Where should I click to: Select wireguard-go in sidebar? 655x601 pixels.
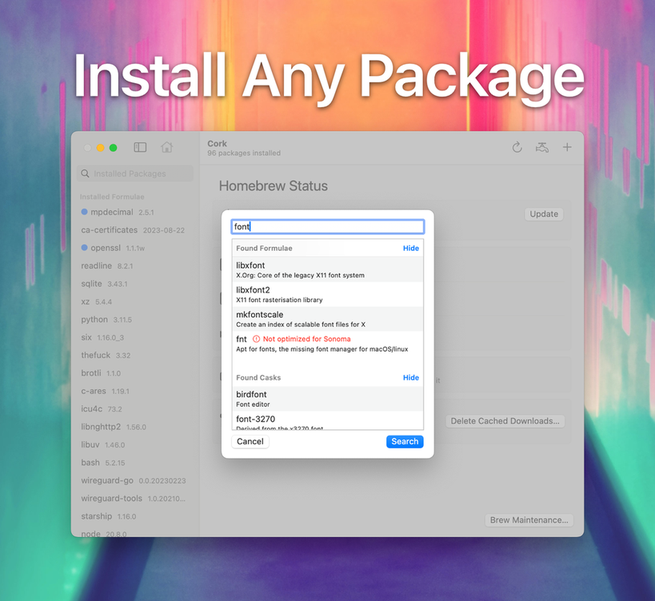(x=135, y=480)
